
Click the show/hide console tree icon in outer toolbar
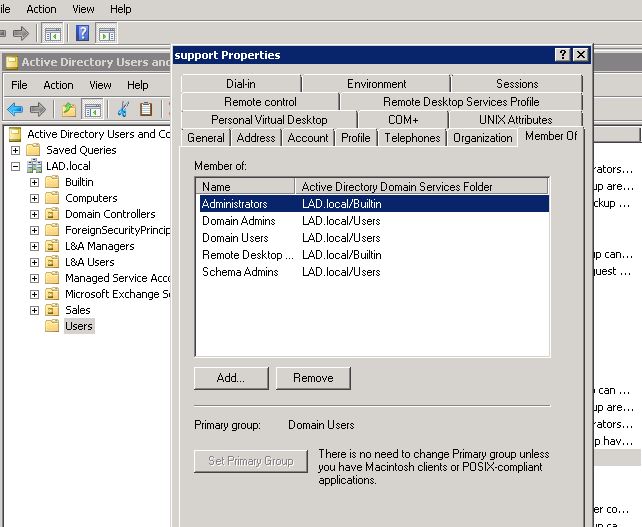[53, 34]
